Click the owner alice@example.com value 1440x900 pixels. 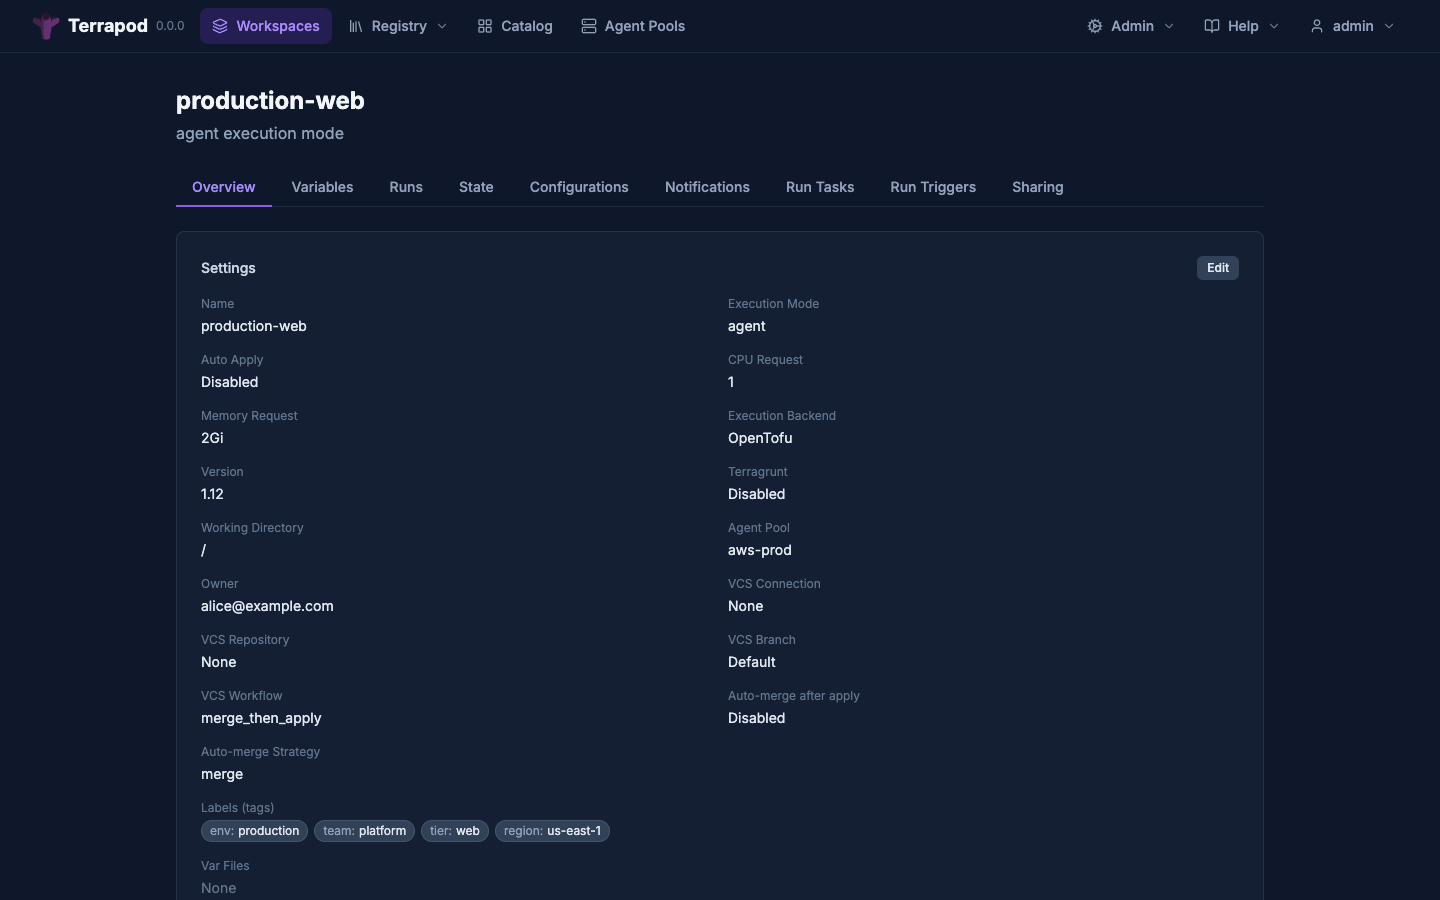[x=267, y=606]
